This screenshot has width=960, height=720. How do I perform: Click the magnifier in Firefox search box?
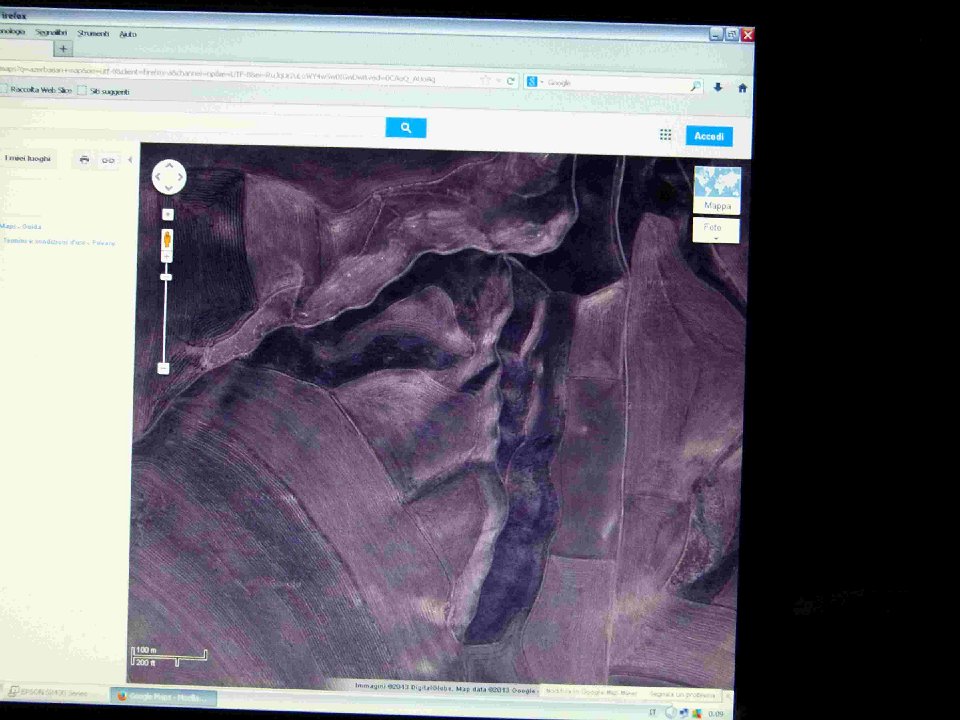[695, 86]
